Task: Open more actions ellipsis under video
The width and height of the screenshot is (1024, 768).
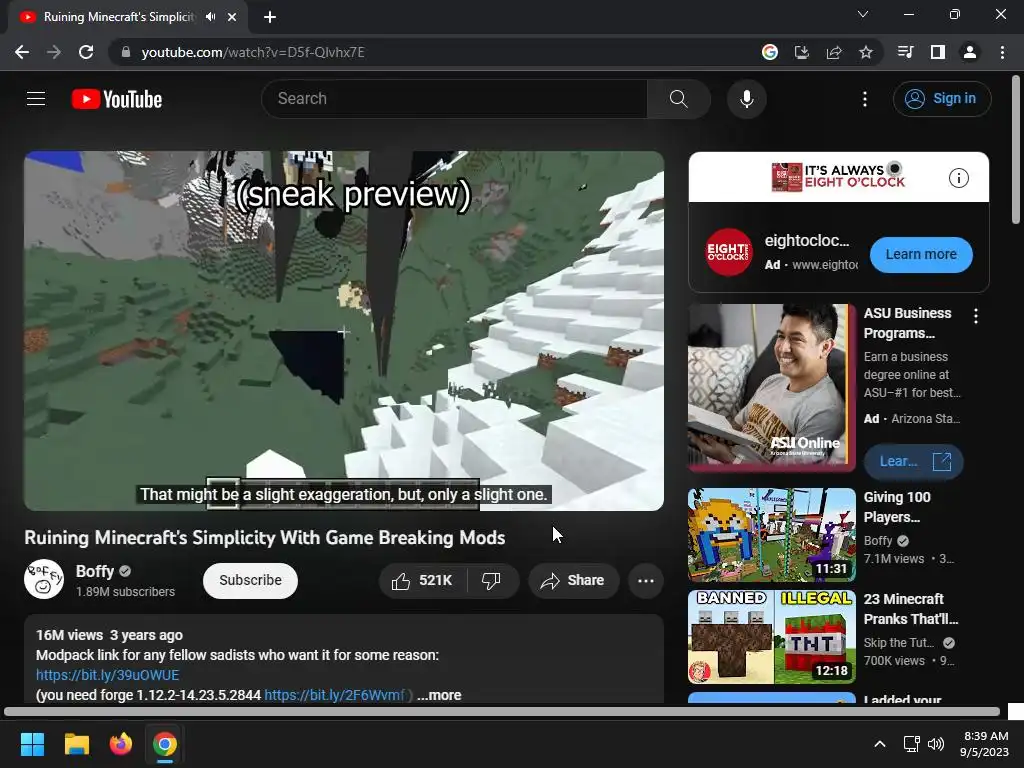Action: click(646, 581)
